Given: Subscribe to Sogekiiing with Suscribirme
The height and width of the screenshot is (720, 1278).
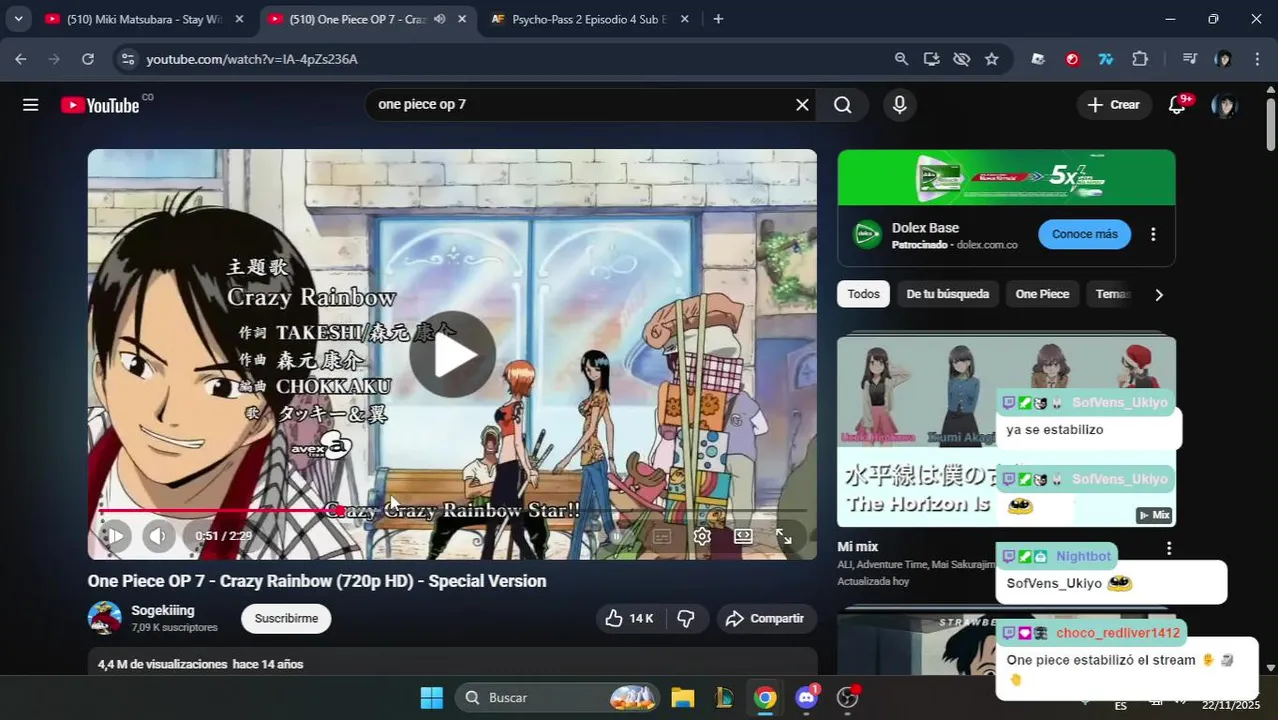Looking at the screenshot, I should tap(286, 619).
